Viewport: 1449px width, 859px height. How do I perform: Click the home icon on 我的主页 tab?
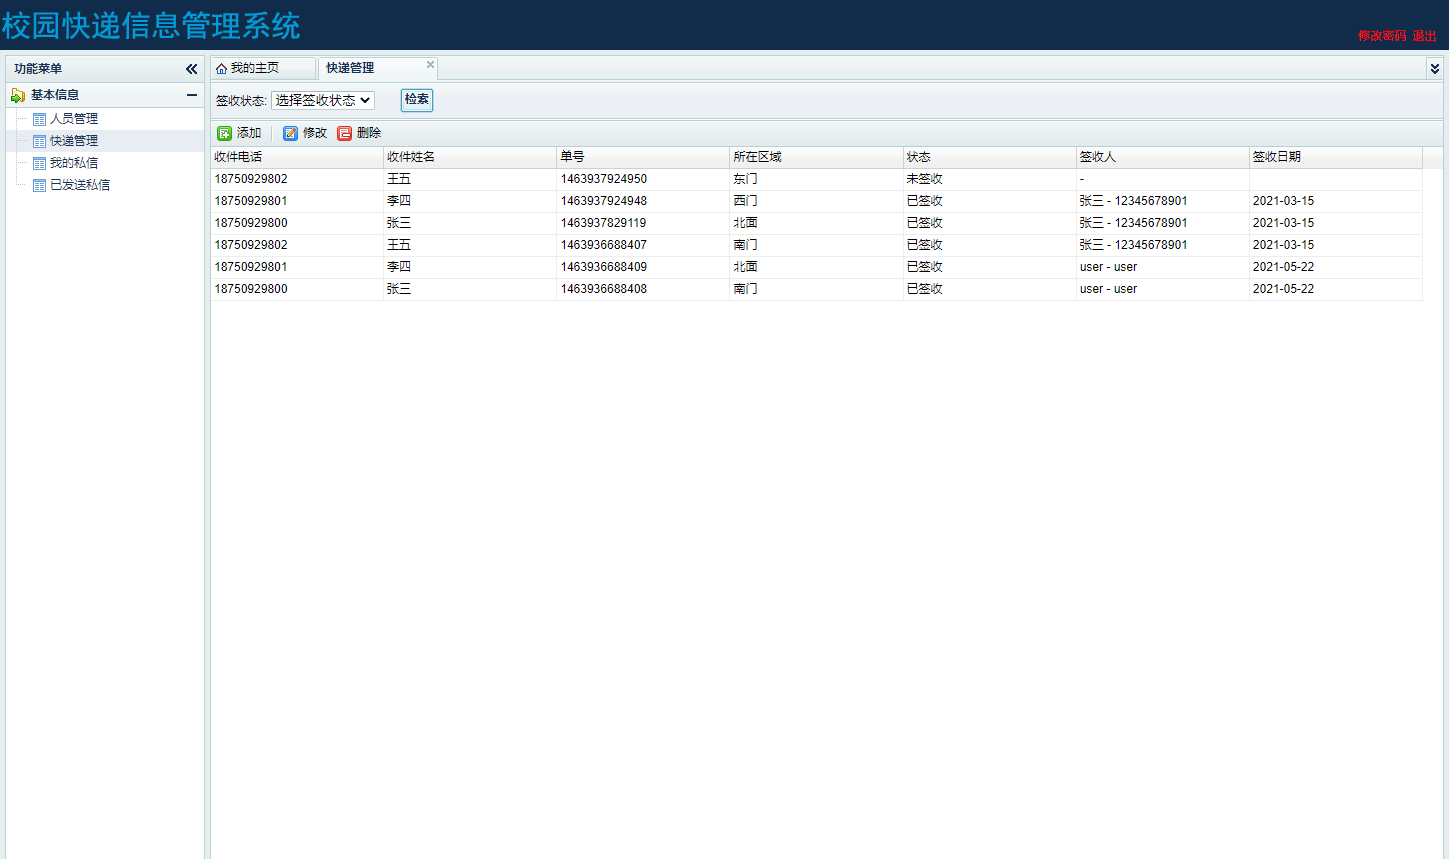pos(221,69)
